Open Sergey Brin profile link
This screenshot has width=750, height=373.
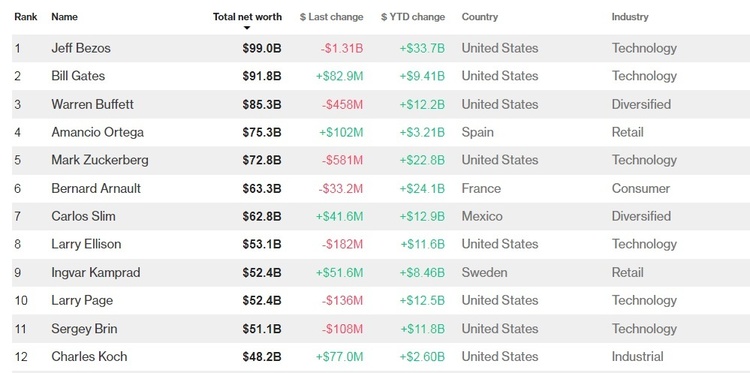point(84,329)
